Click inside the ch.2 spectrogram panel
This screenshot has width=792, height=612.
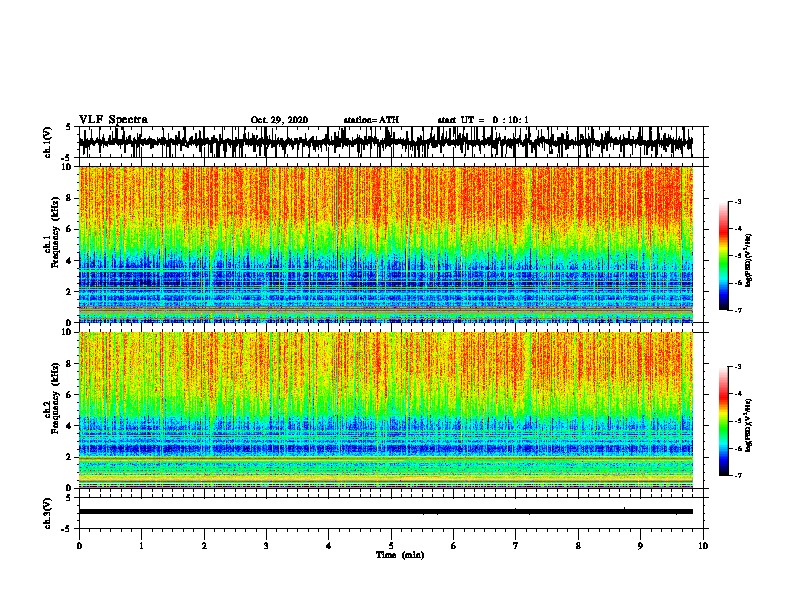[x=386, y=410]
